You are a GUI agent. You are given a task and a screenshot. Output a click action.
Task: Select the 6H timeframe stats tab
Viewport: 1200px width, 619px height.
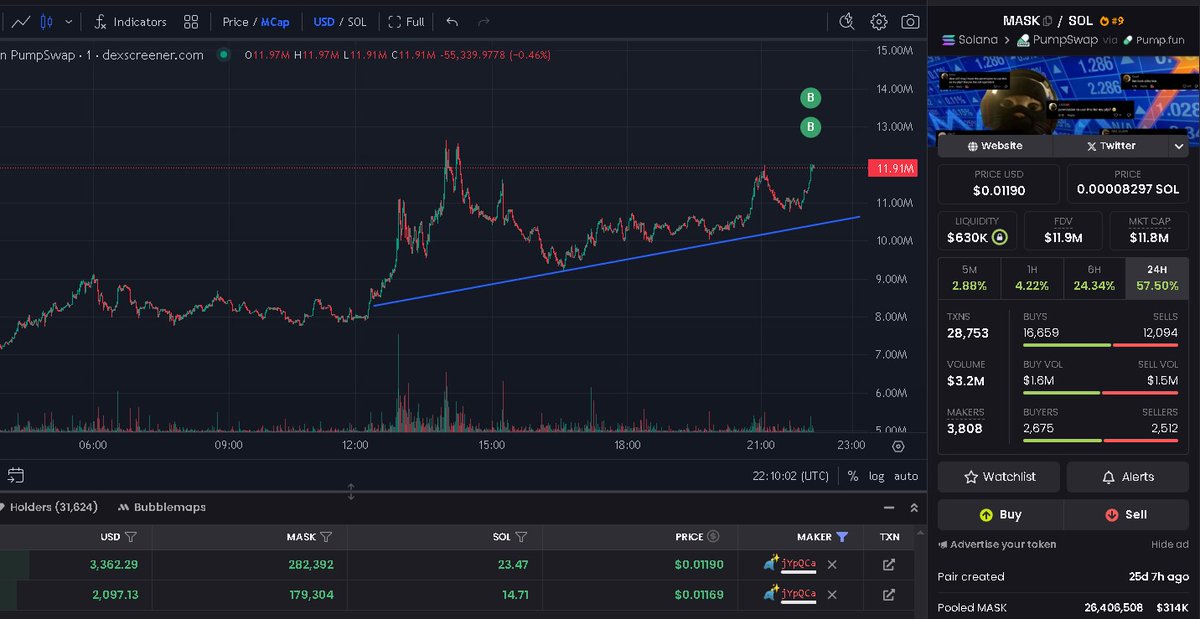pyautogui.click(x=1094, y=278)
